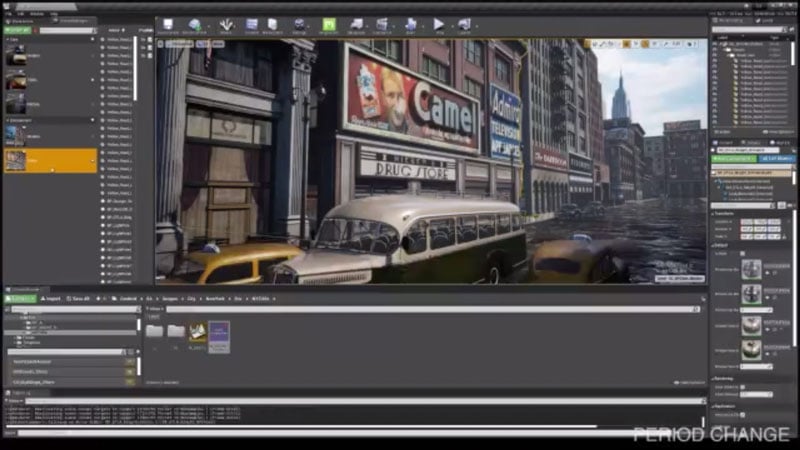Toggle the orange rotation snapping icon in viewport
800x450 pixels.
(x=645, y=44)
